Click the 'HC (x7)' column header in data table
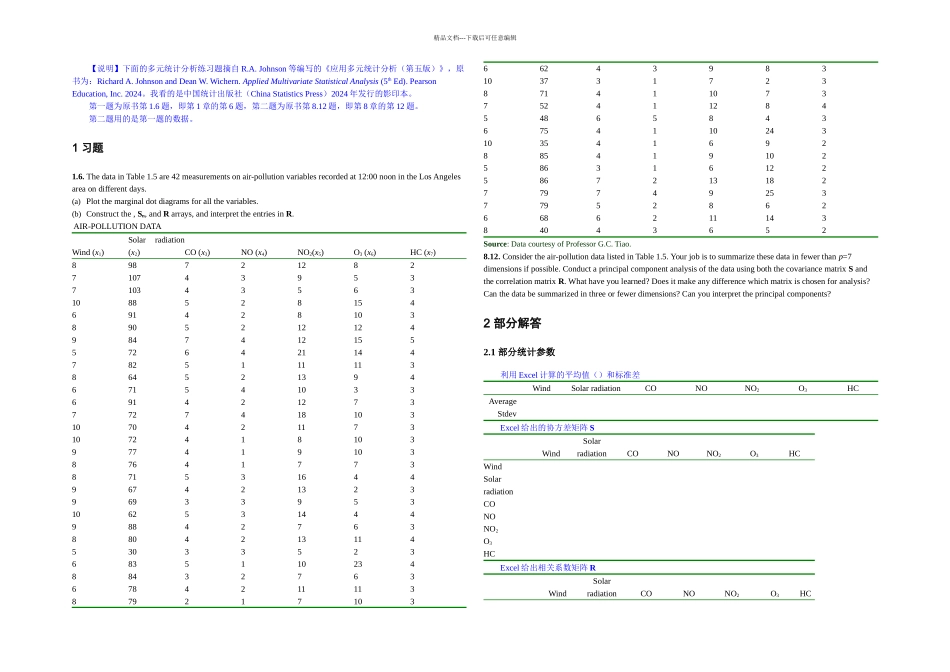The width and height of the screenshot is (950, 672). [423, 253]
